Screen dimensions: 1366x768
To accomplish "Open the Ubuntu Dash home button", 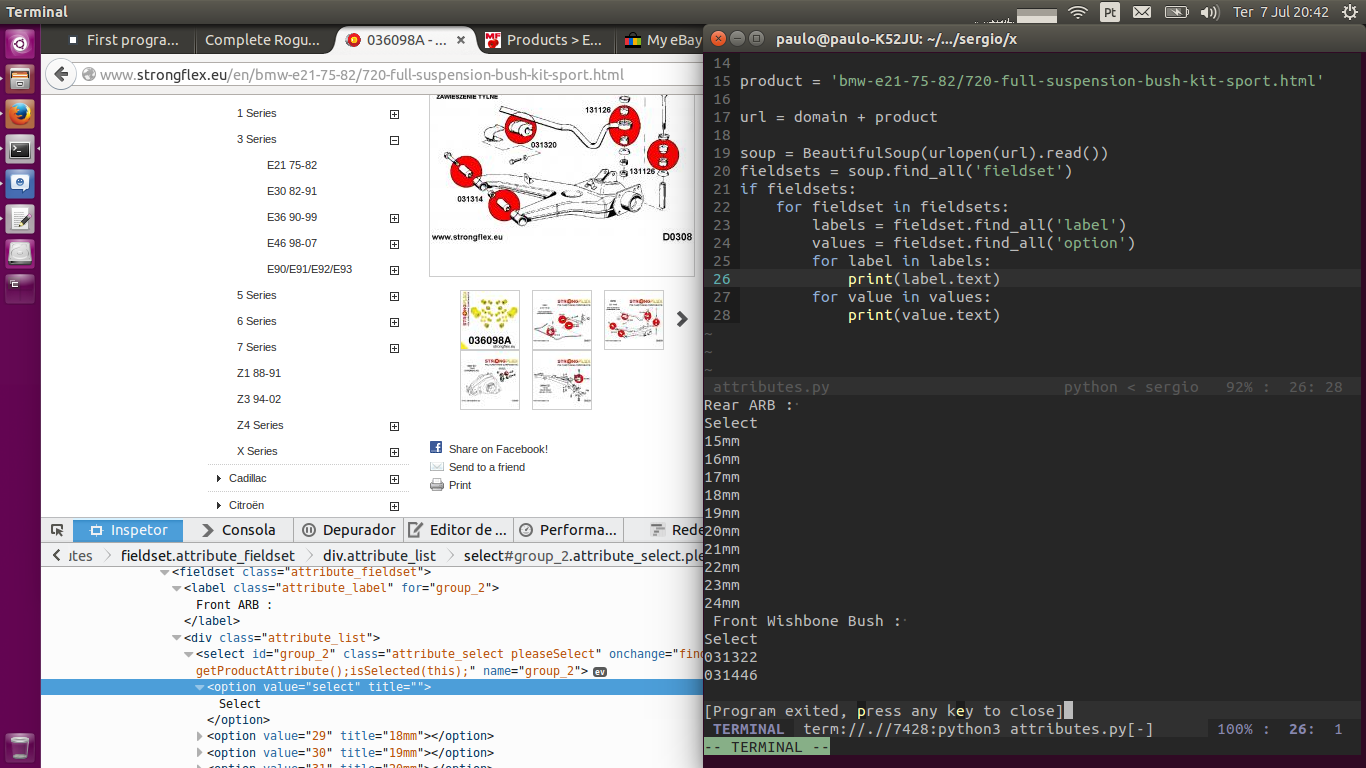I will [x=20, y=43].
